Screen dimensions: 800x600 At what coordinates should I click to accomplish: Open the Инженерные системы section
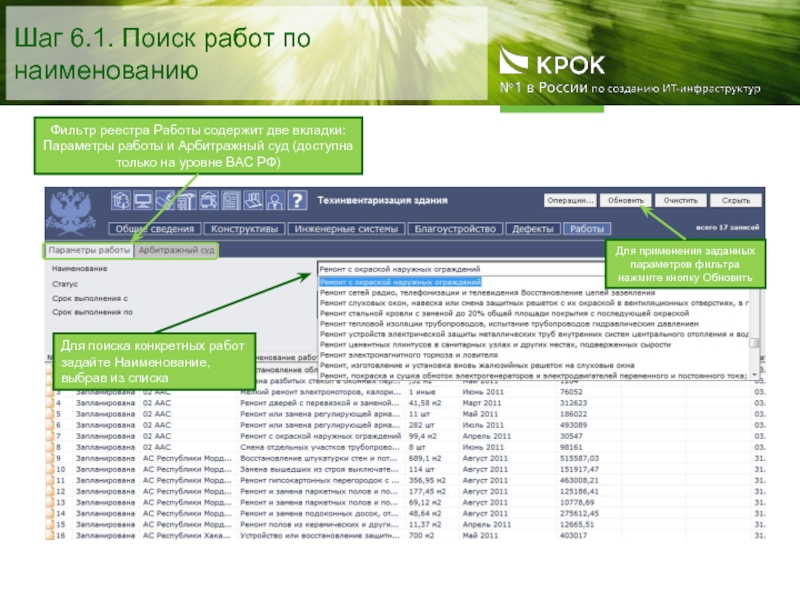(x=346, y=229)
